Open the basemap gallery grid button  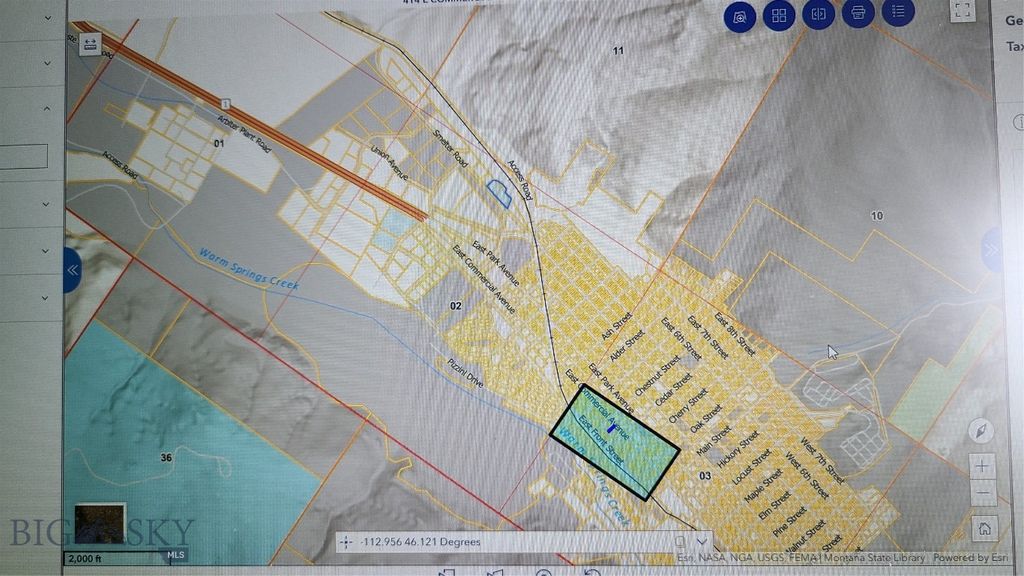point(779,15)
